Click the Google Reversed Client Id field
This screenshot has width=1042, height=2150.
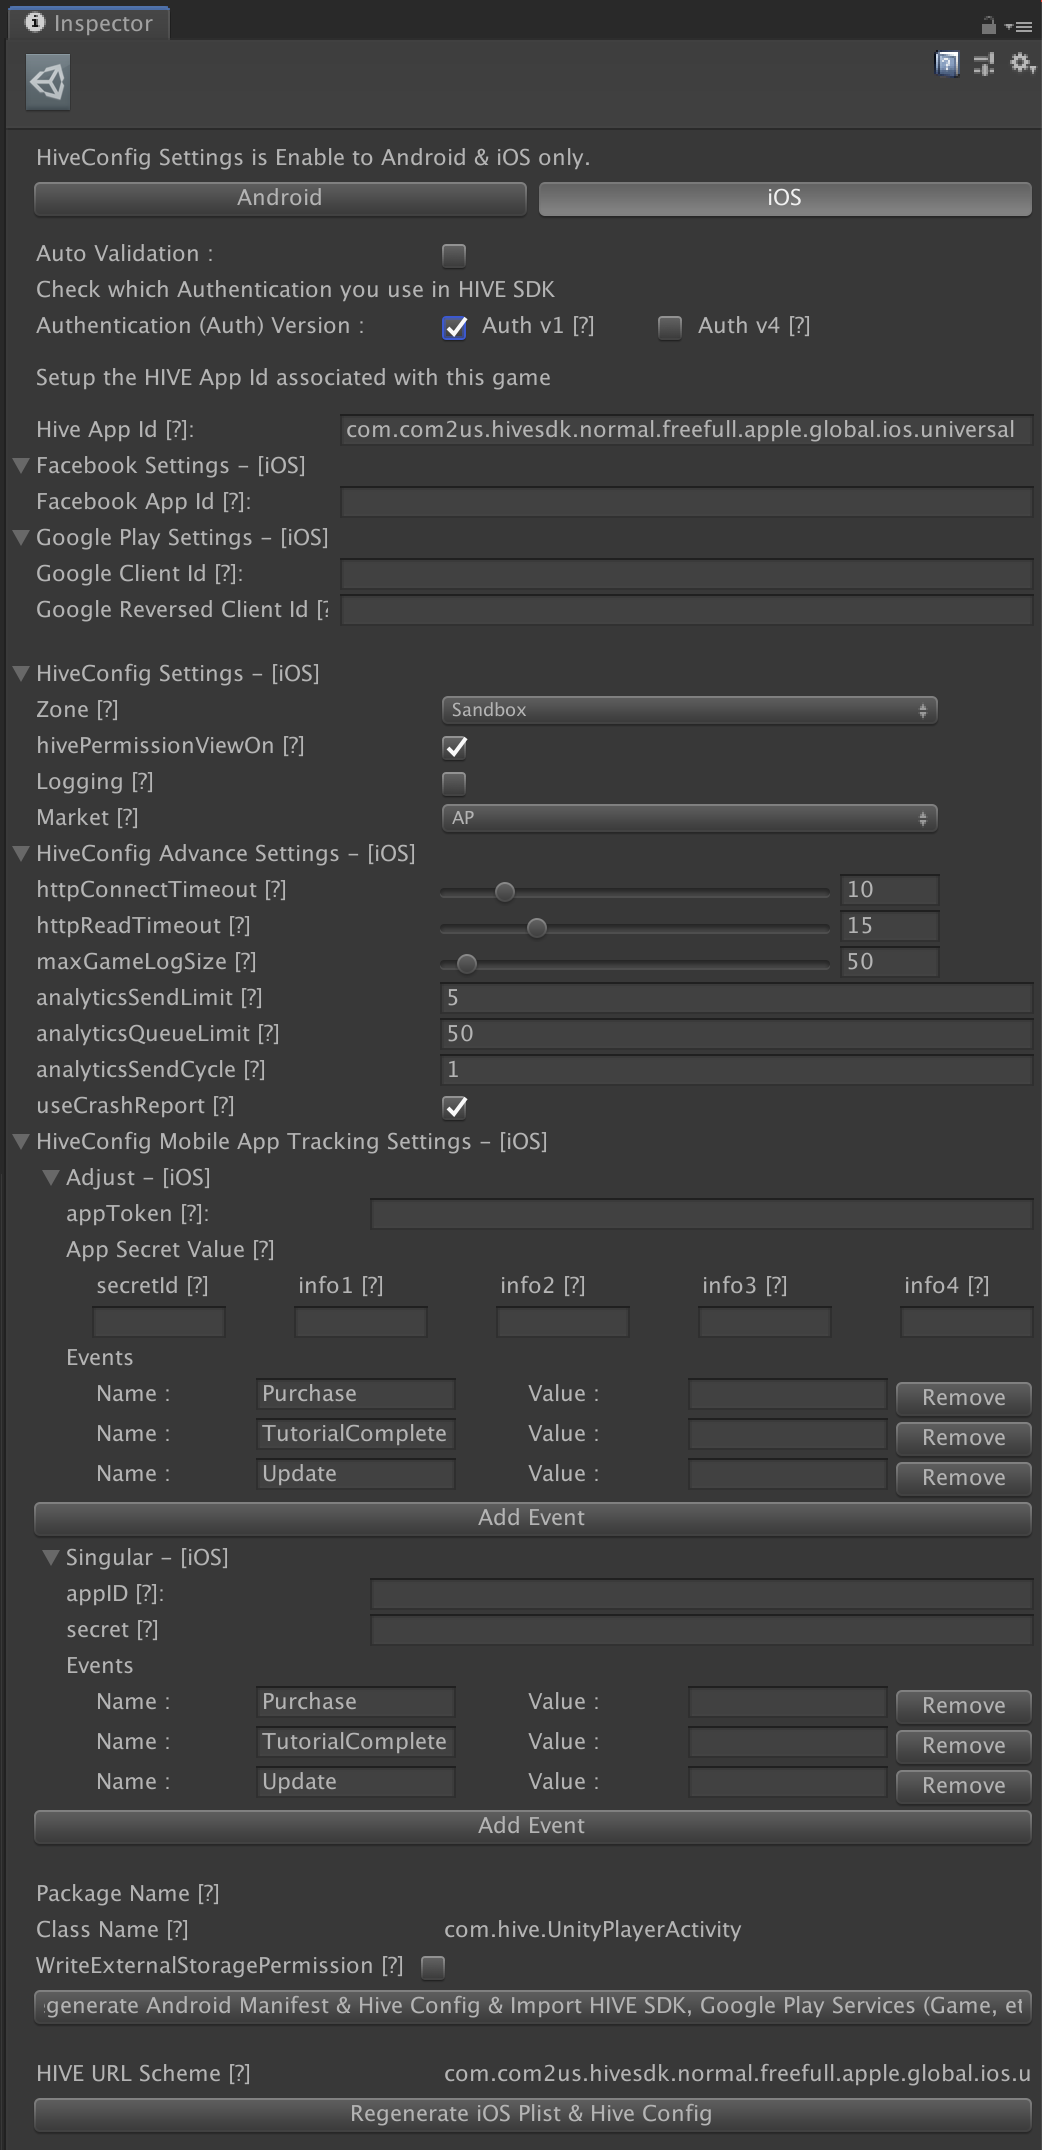click(686, 610)
